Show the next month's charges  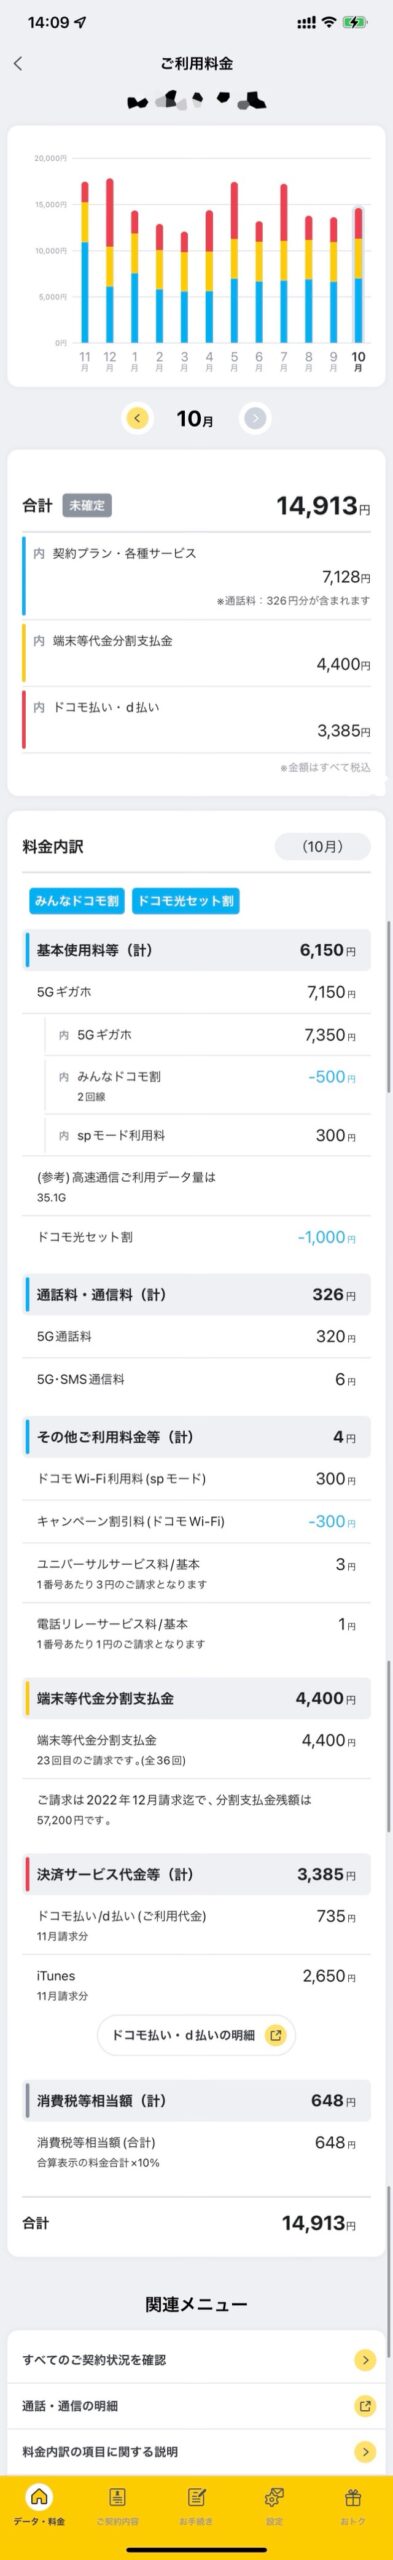click(x=255, y=418)
